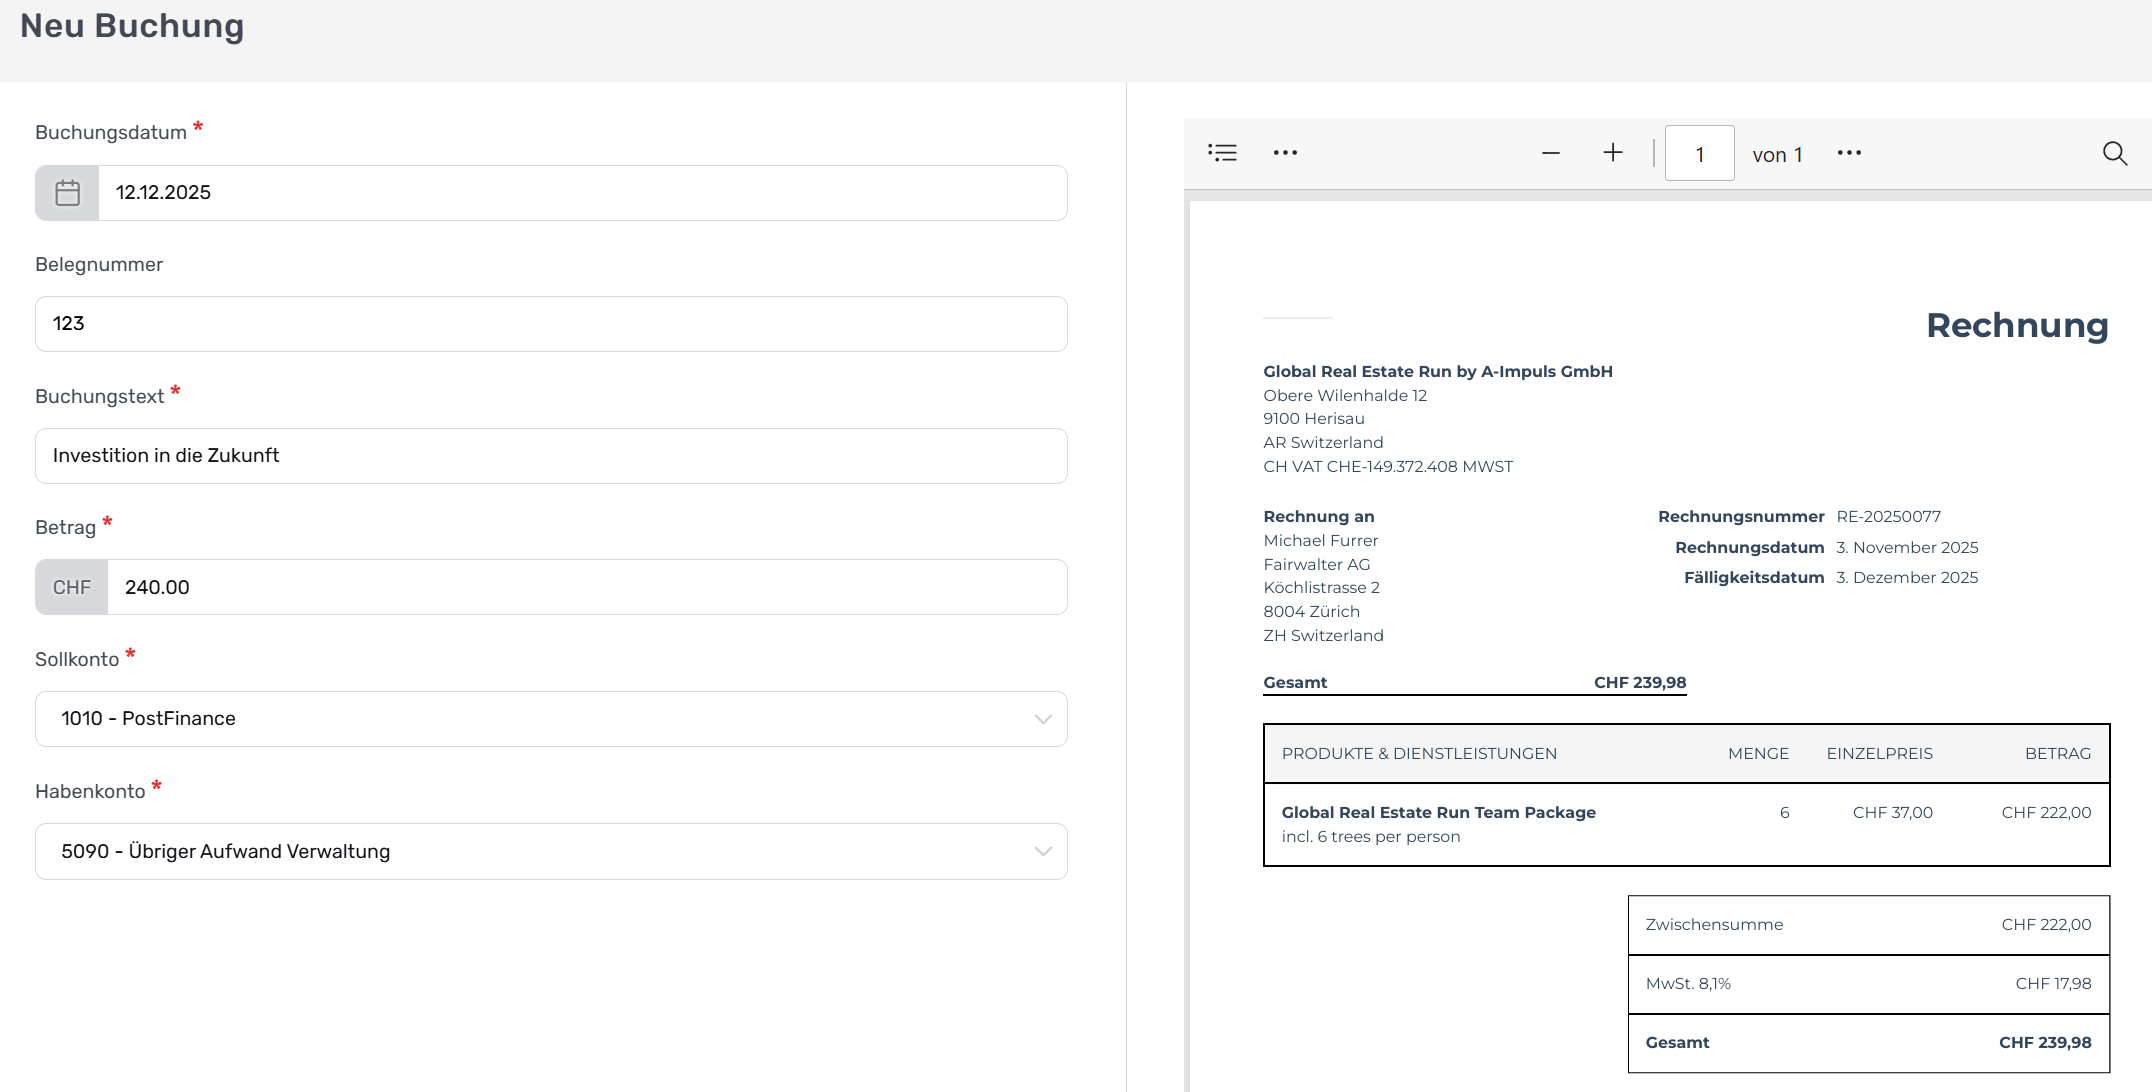2152x1092 pixels.
Task: Click the PDF search magnifier icon
Action: [x=2114, y=153]
